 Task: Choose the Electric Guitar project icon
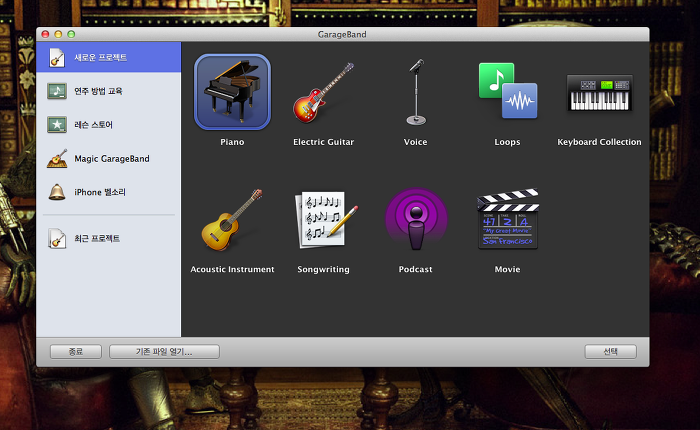(x=324, y=92)
